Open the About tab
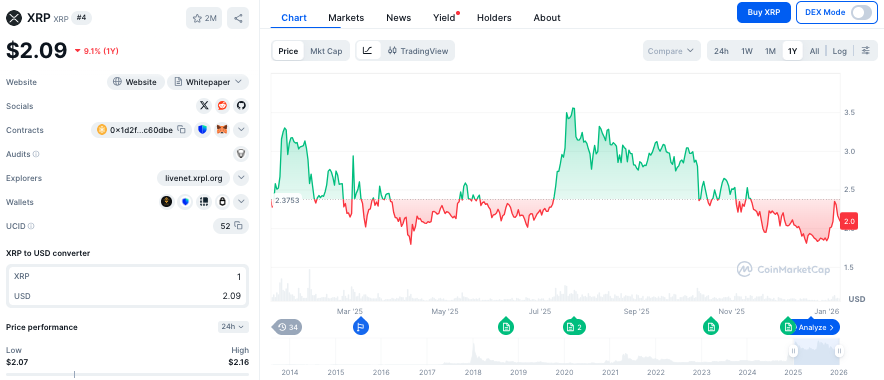Screen dimensions: 884x380 pyautogui.click(x=547, y=17)
